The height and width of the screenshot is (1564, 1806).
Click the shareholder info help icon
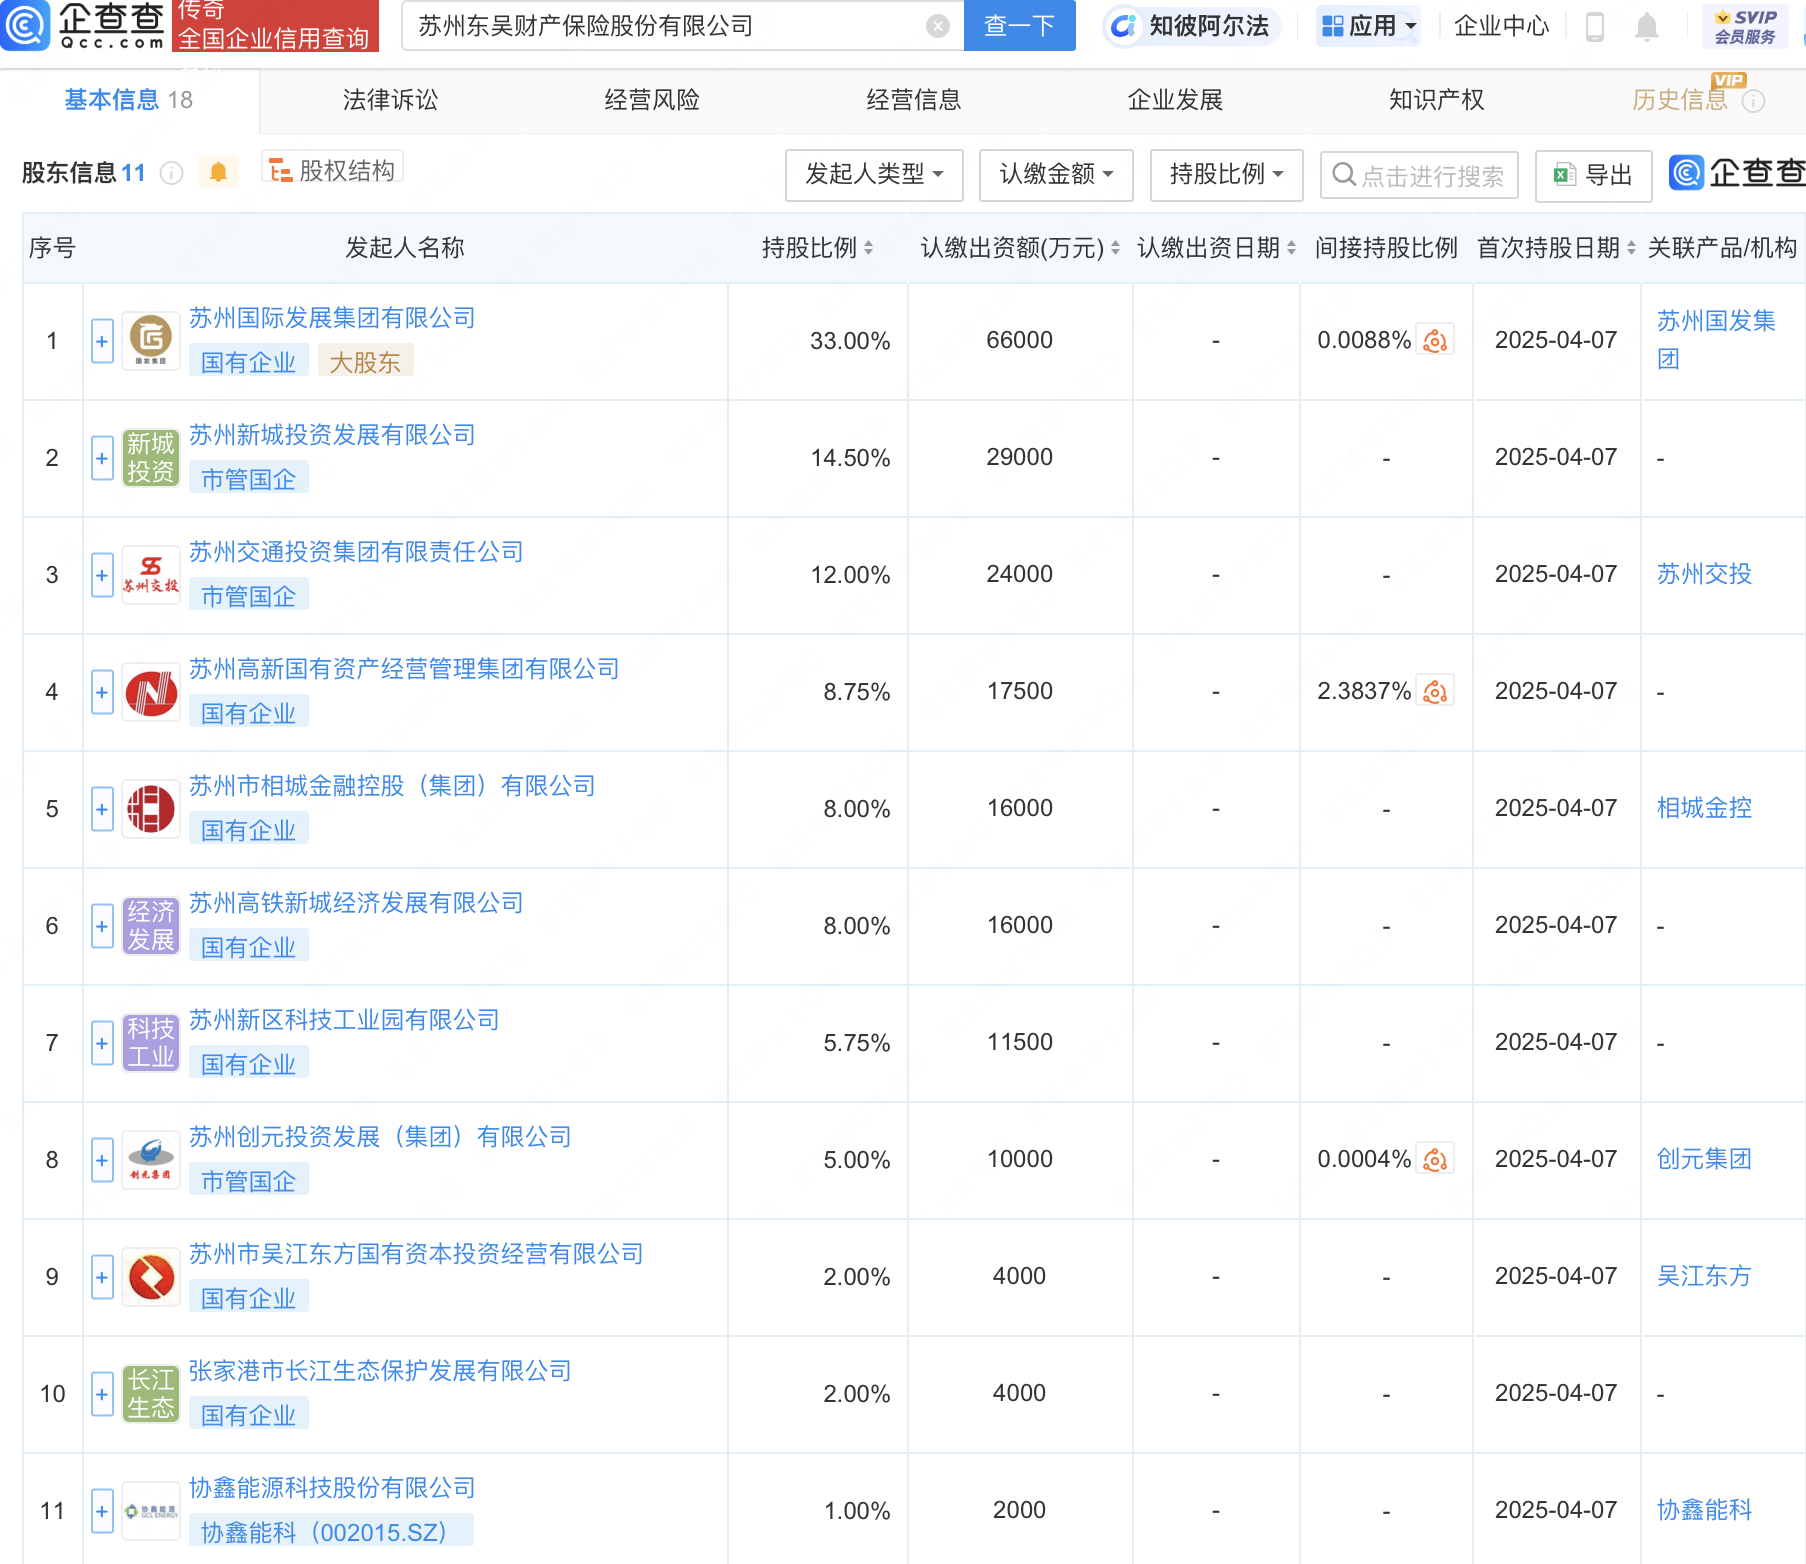click(x=172, y=173)
